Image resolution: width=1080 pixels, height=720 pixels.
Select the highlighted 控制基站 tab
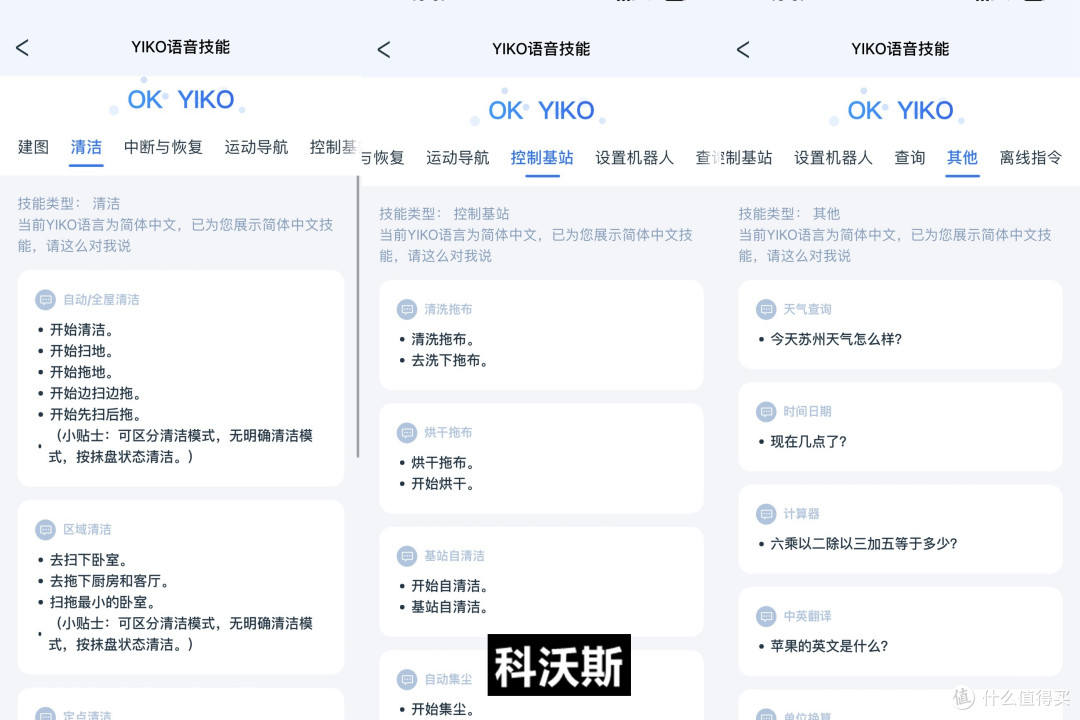coord(542,158)
